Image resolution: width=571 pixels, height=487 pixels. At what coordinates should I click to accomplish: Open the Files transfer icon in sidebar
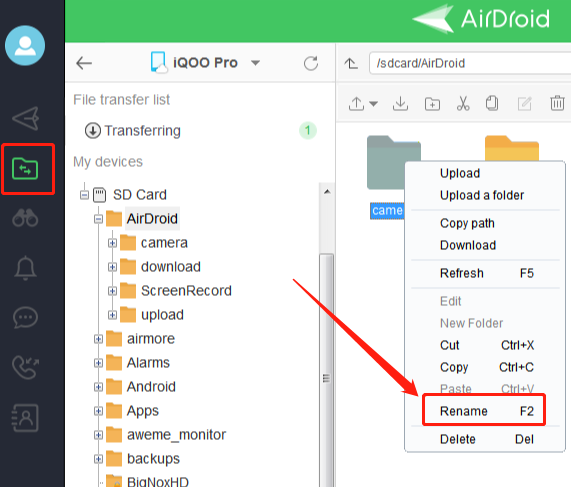coord(25,169)
